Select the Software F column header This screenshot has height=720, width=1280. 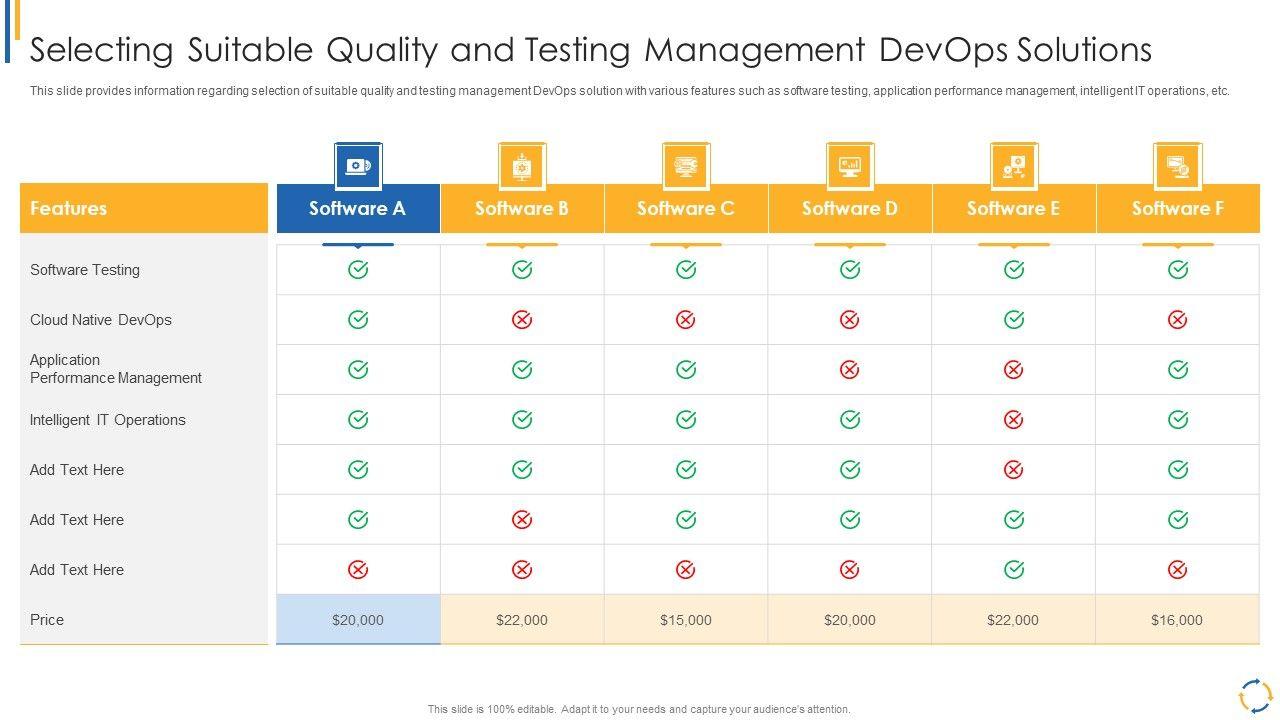(1177, 209)
